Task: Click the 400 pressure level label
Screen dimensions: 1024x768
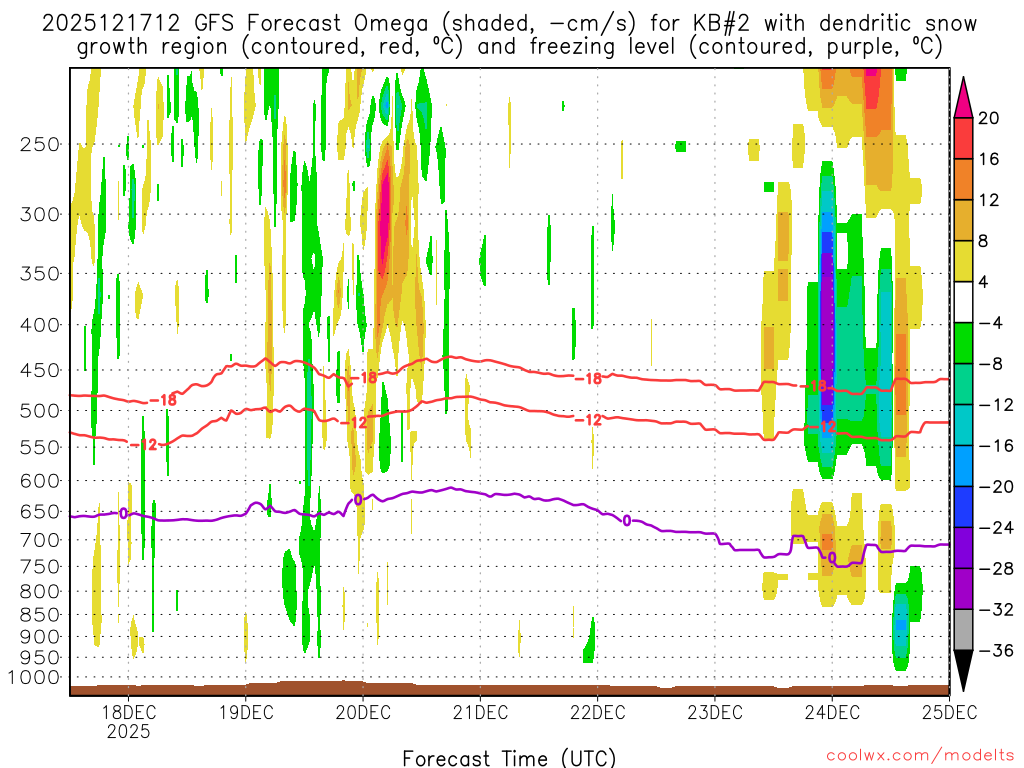Action: pos(40,325)
